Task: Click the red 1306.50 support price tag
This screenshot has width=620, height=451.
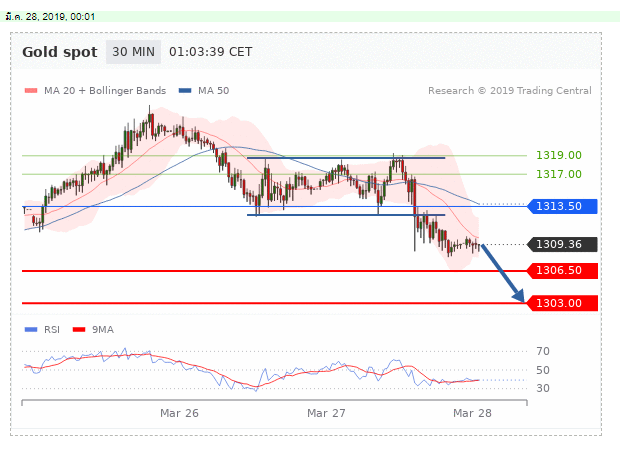Action: [x=562, y=270]
